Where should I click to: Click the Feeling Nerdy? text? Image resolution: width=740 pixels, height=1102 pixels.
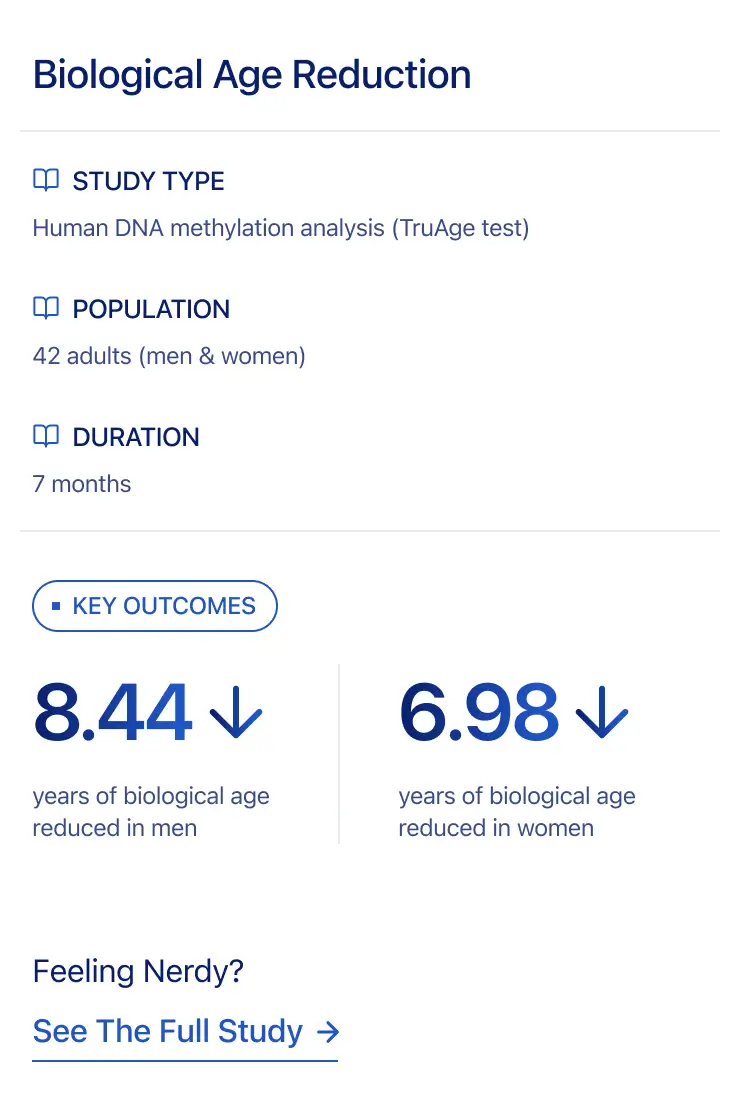[138, 971]
